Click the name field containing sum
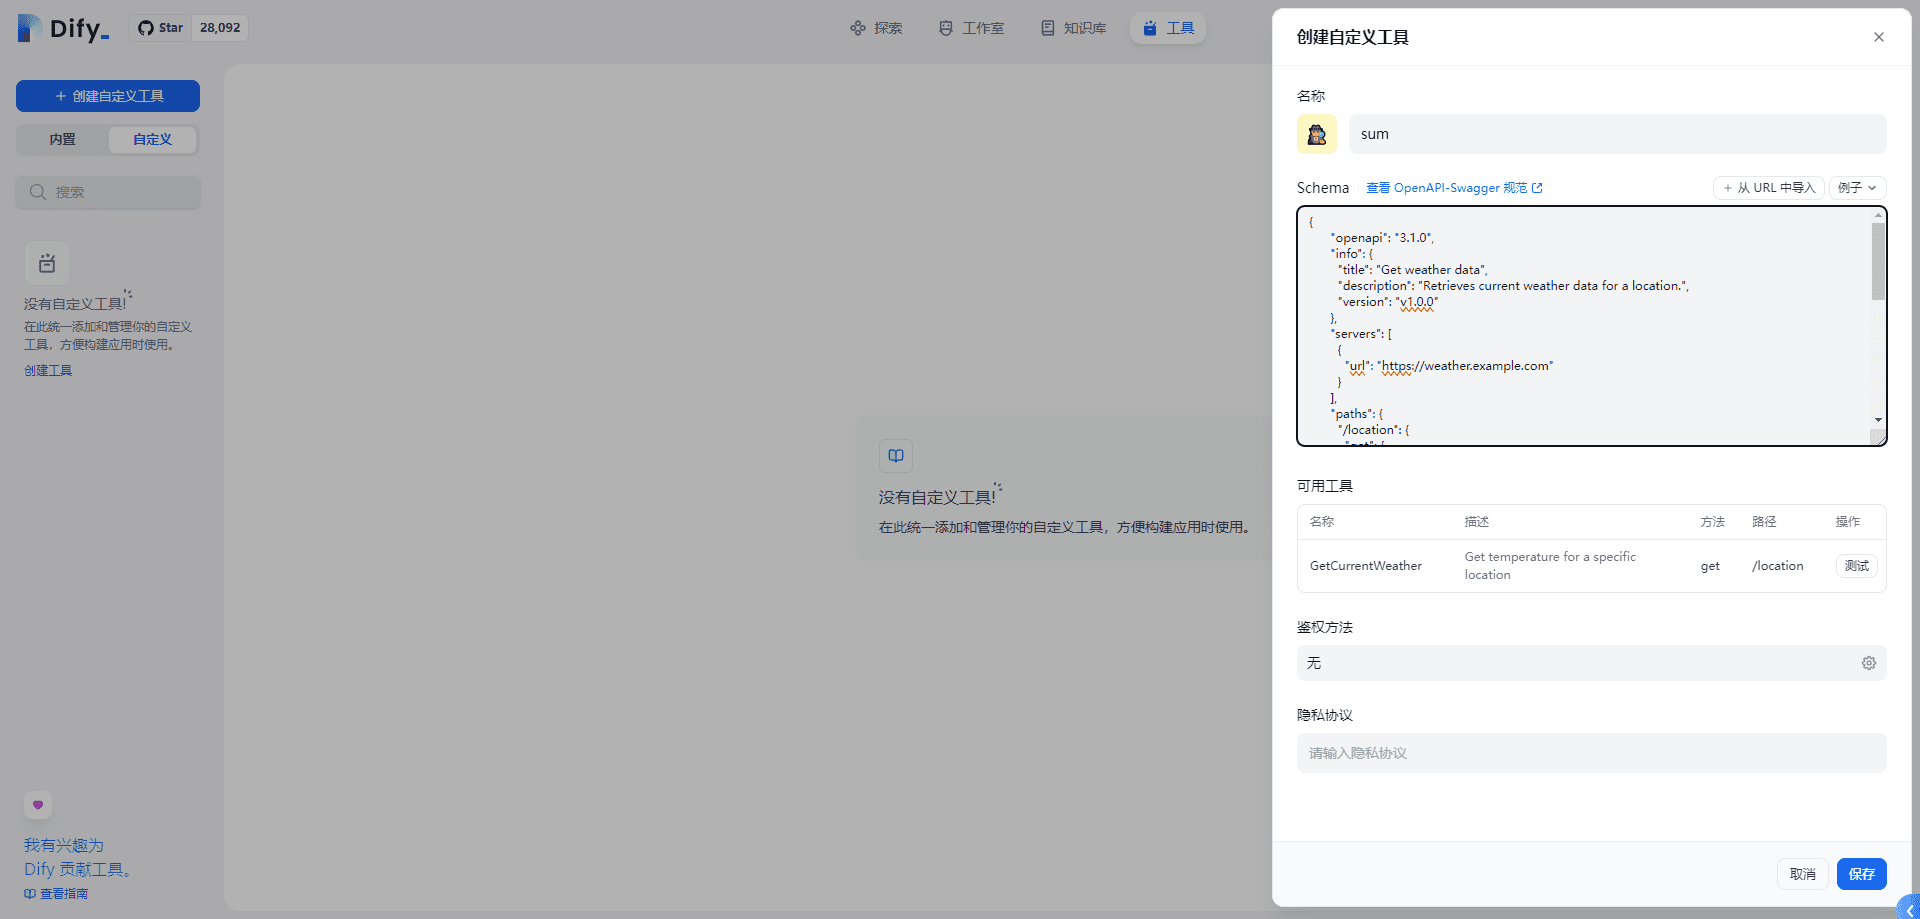Screen dimensions: 1920x919 [1617, 134]
